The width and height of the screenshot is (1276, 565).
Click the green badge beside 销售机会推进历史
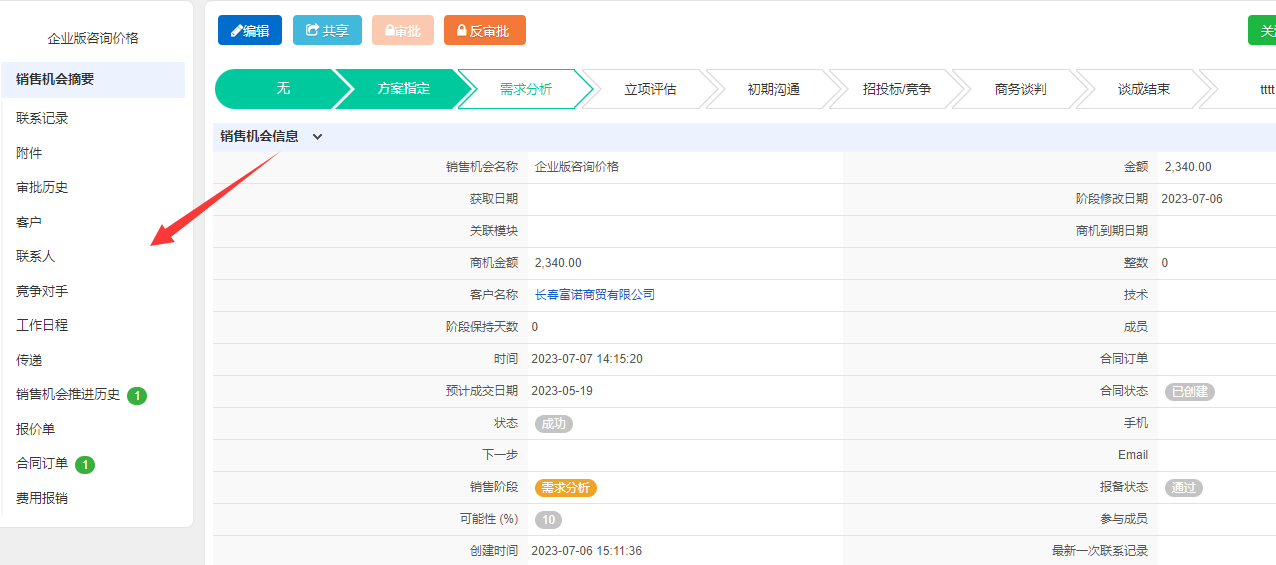(x=138, y=396)
